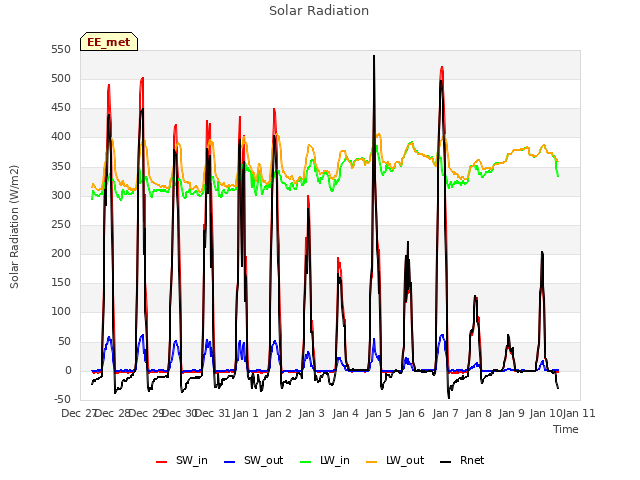Click the tallest black Rnet peak on Jan 5
Image resolution: width=640 pixels, height=480 pixels.
tap(374, 57)
